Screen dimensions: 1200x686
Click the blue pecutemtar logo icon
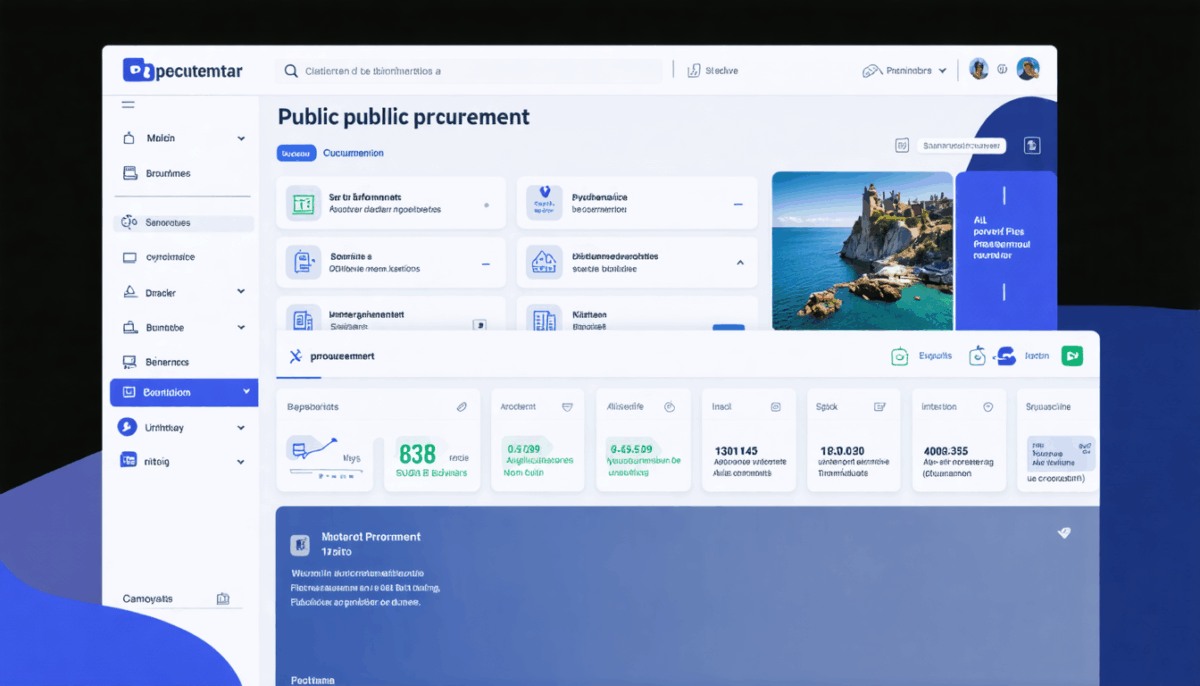(139, 70)
